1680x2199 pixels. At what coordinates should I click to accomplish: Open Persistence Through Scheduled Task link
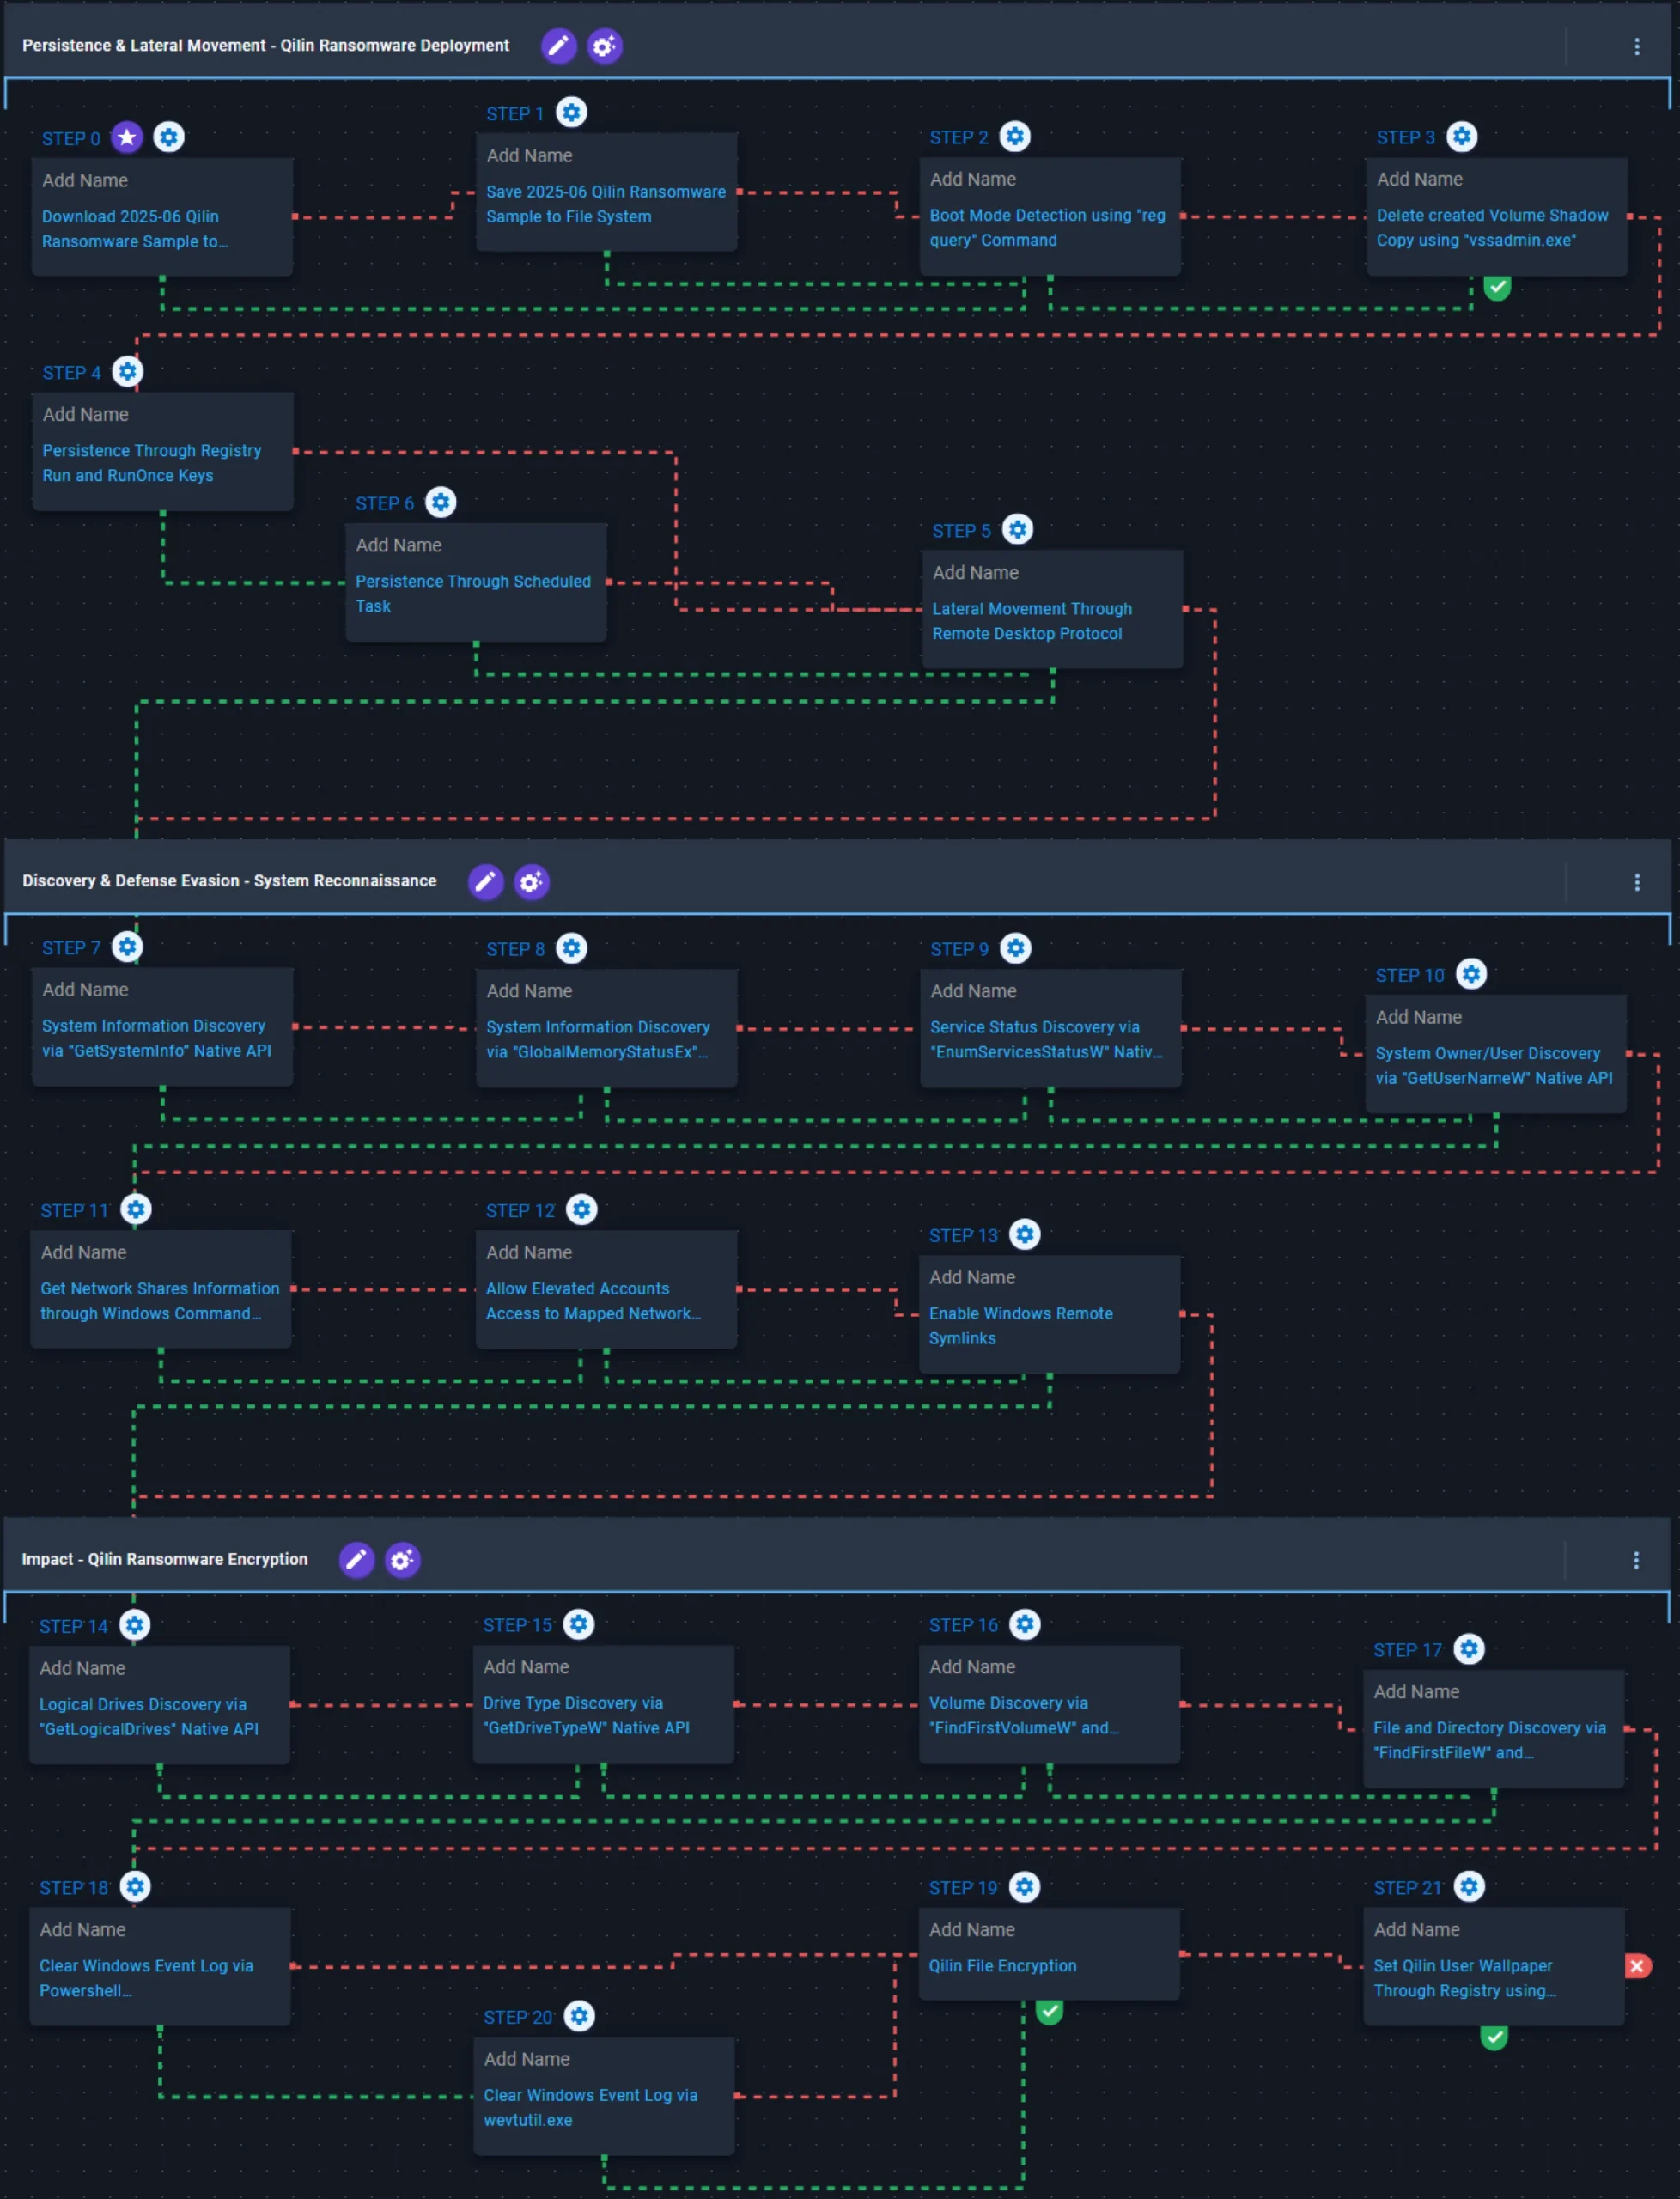pyautogui.click(x=472, y=593)
